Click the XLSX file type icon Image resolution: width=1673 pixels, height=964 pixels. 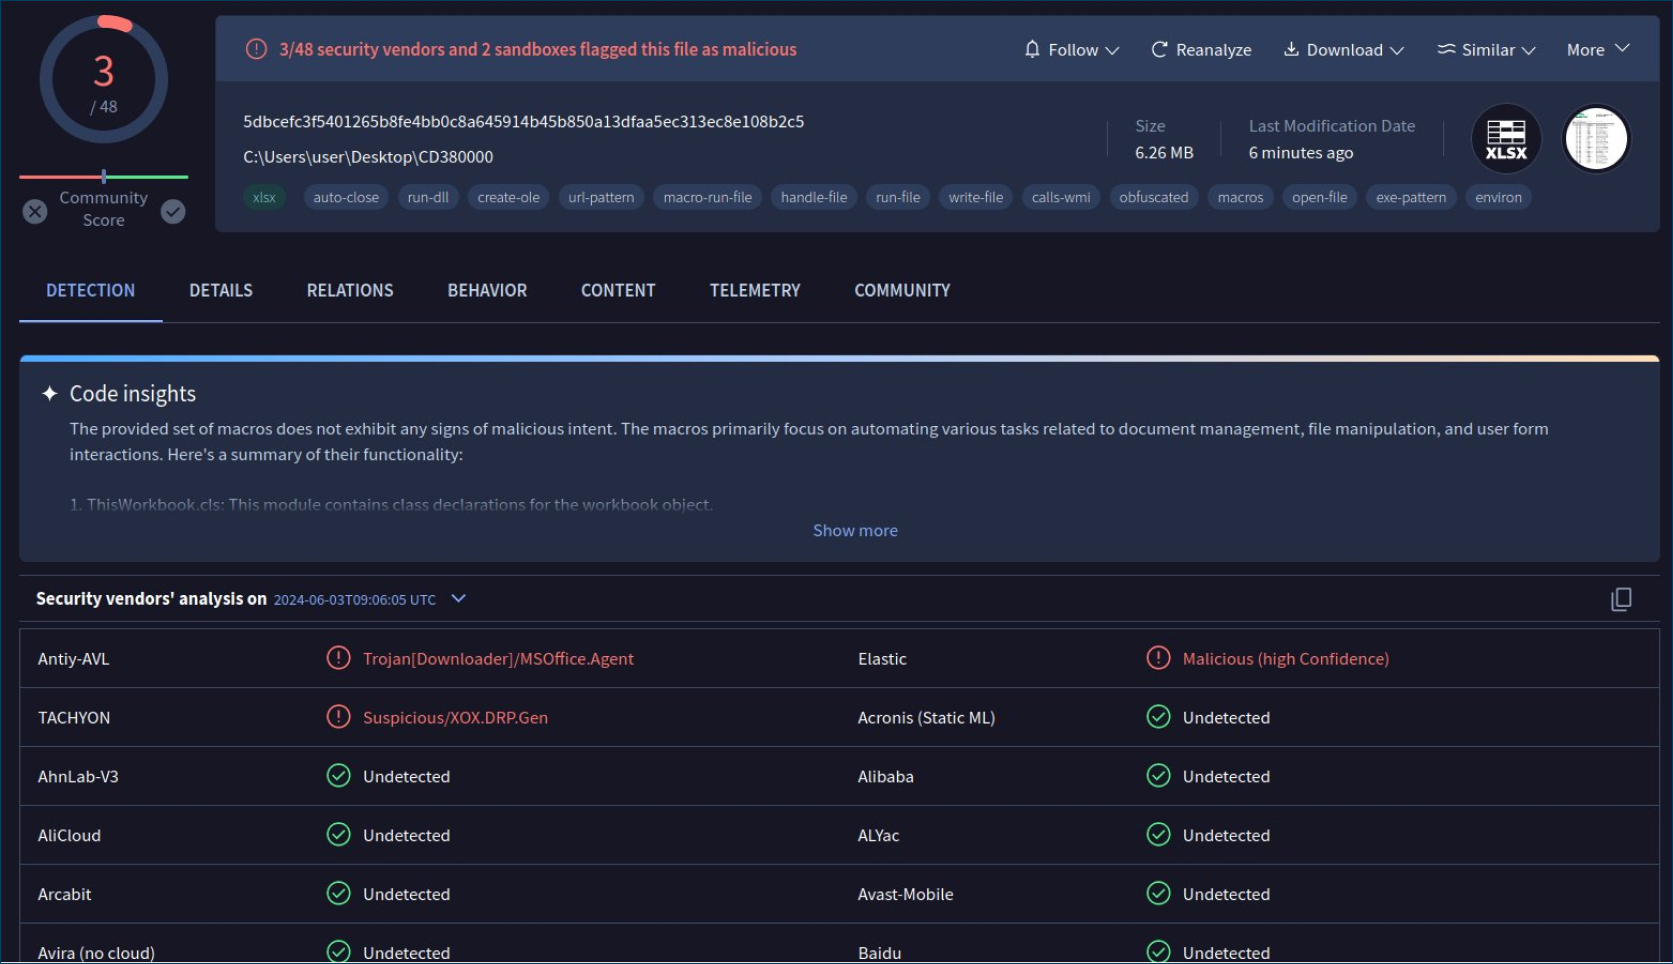pyautogui.click(x=1505, y=139)
